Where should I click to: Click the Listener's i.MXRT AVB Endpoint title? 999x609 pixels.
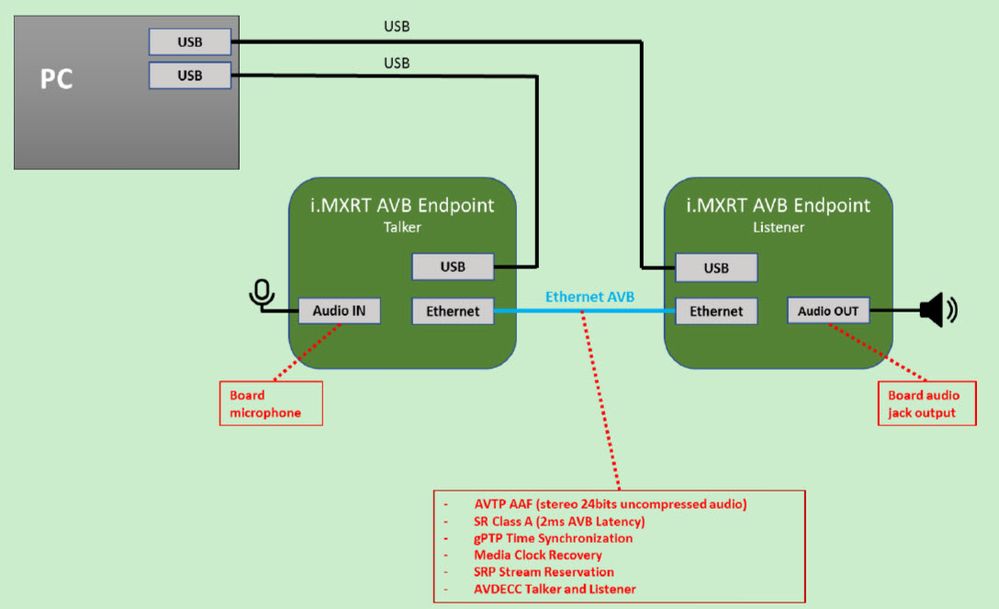coord(778,205)
